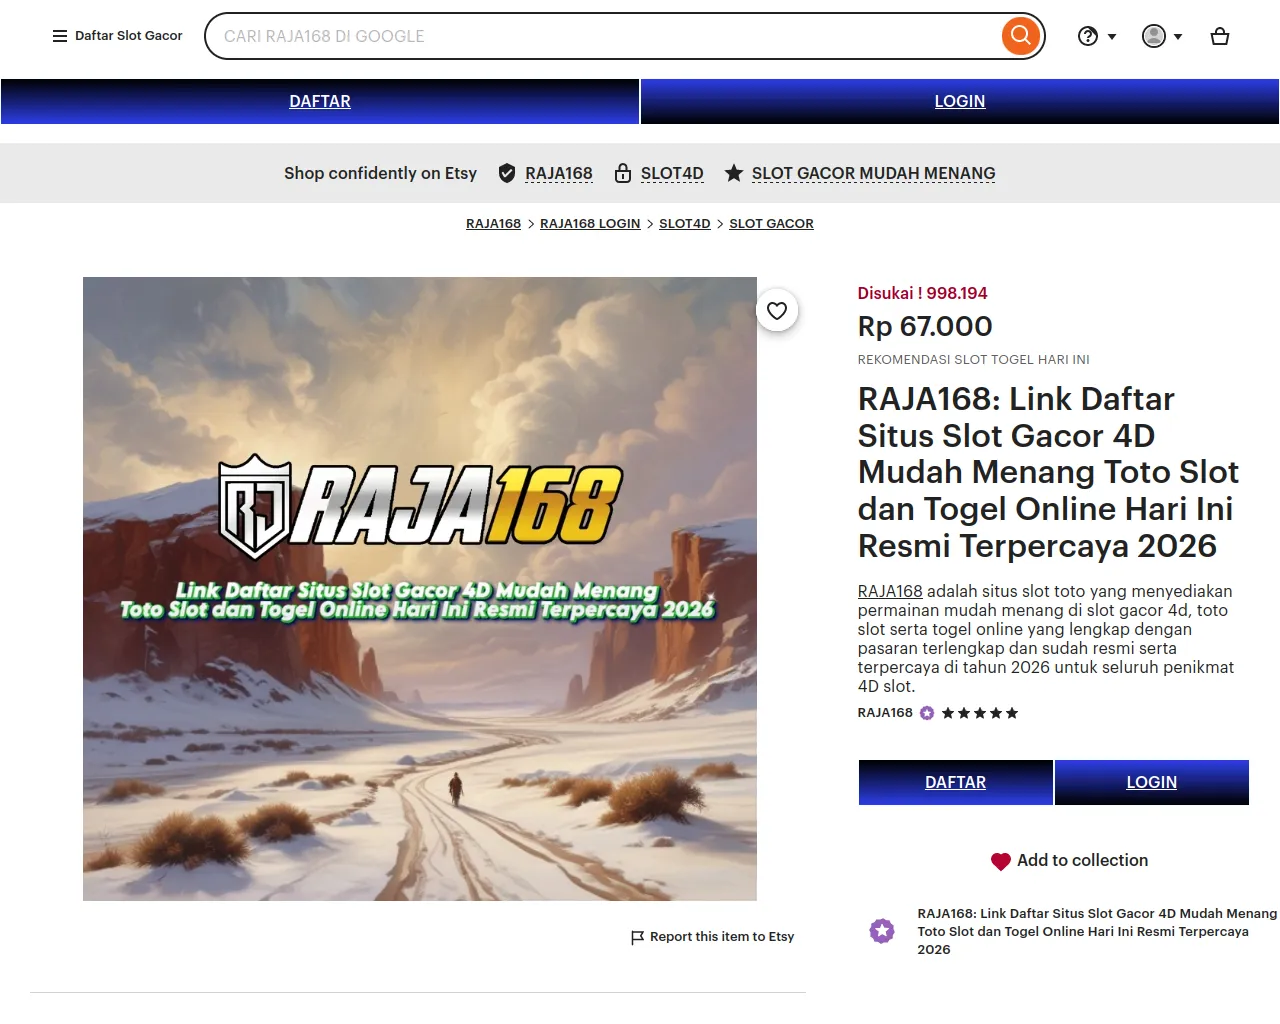
Task: Click the Daftar Slot Gacor menu label
Action: (x=129, y=36)
